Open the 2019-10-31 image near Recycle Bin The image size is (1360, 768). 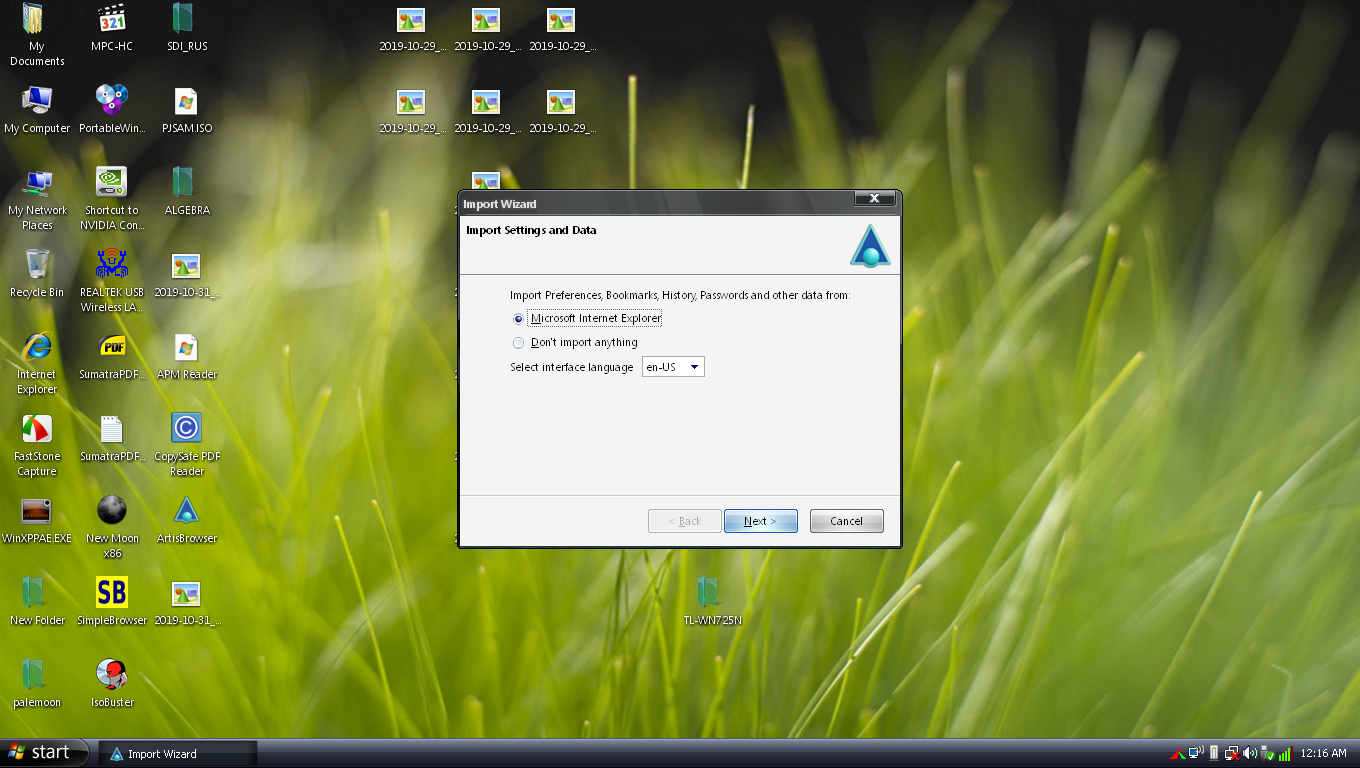point(186,268)
